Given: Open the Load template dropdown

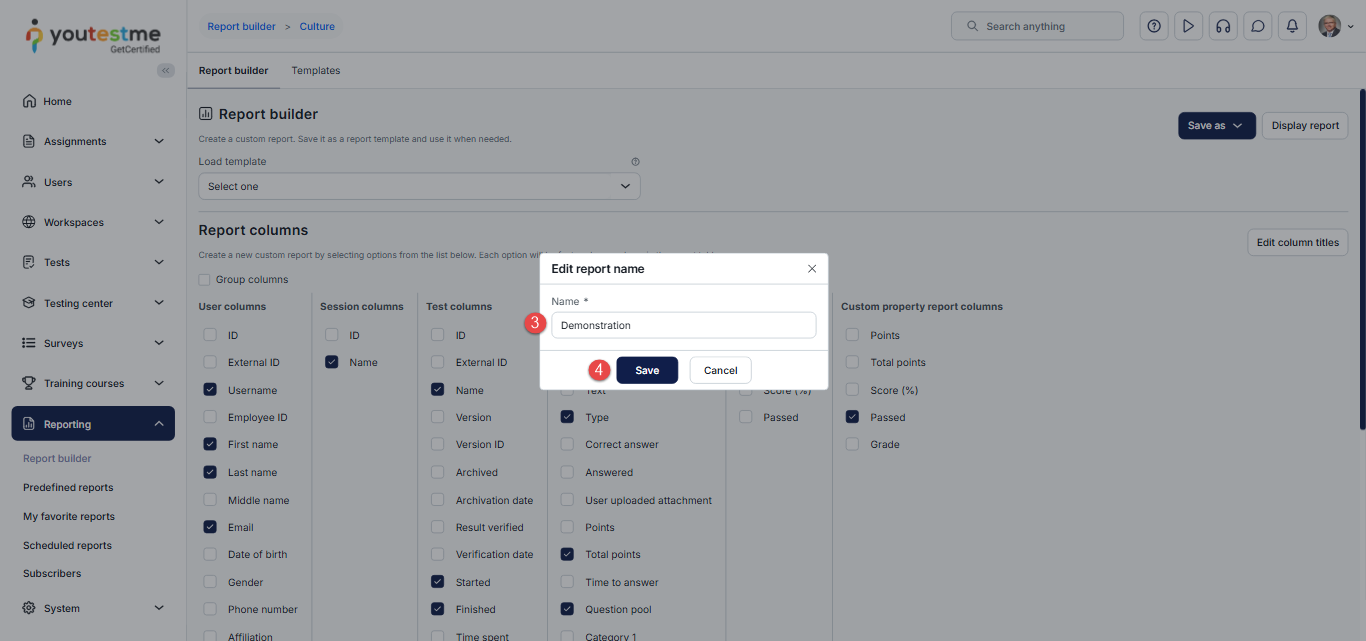Looking at the screenshot, I should 419,186.
